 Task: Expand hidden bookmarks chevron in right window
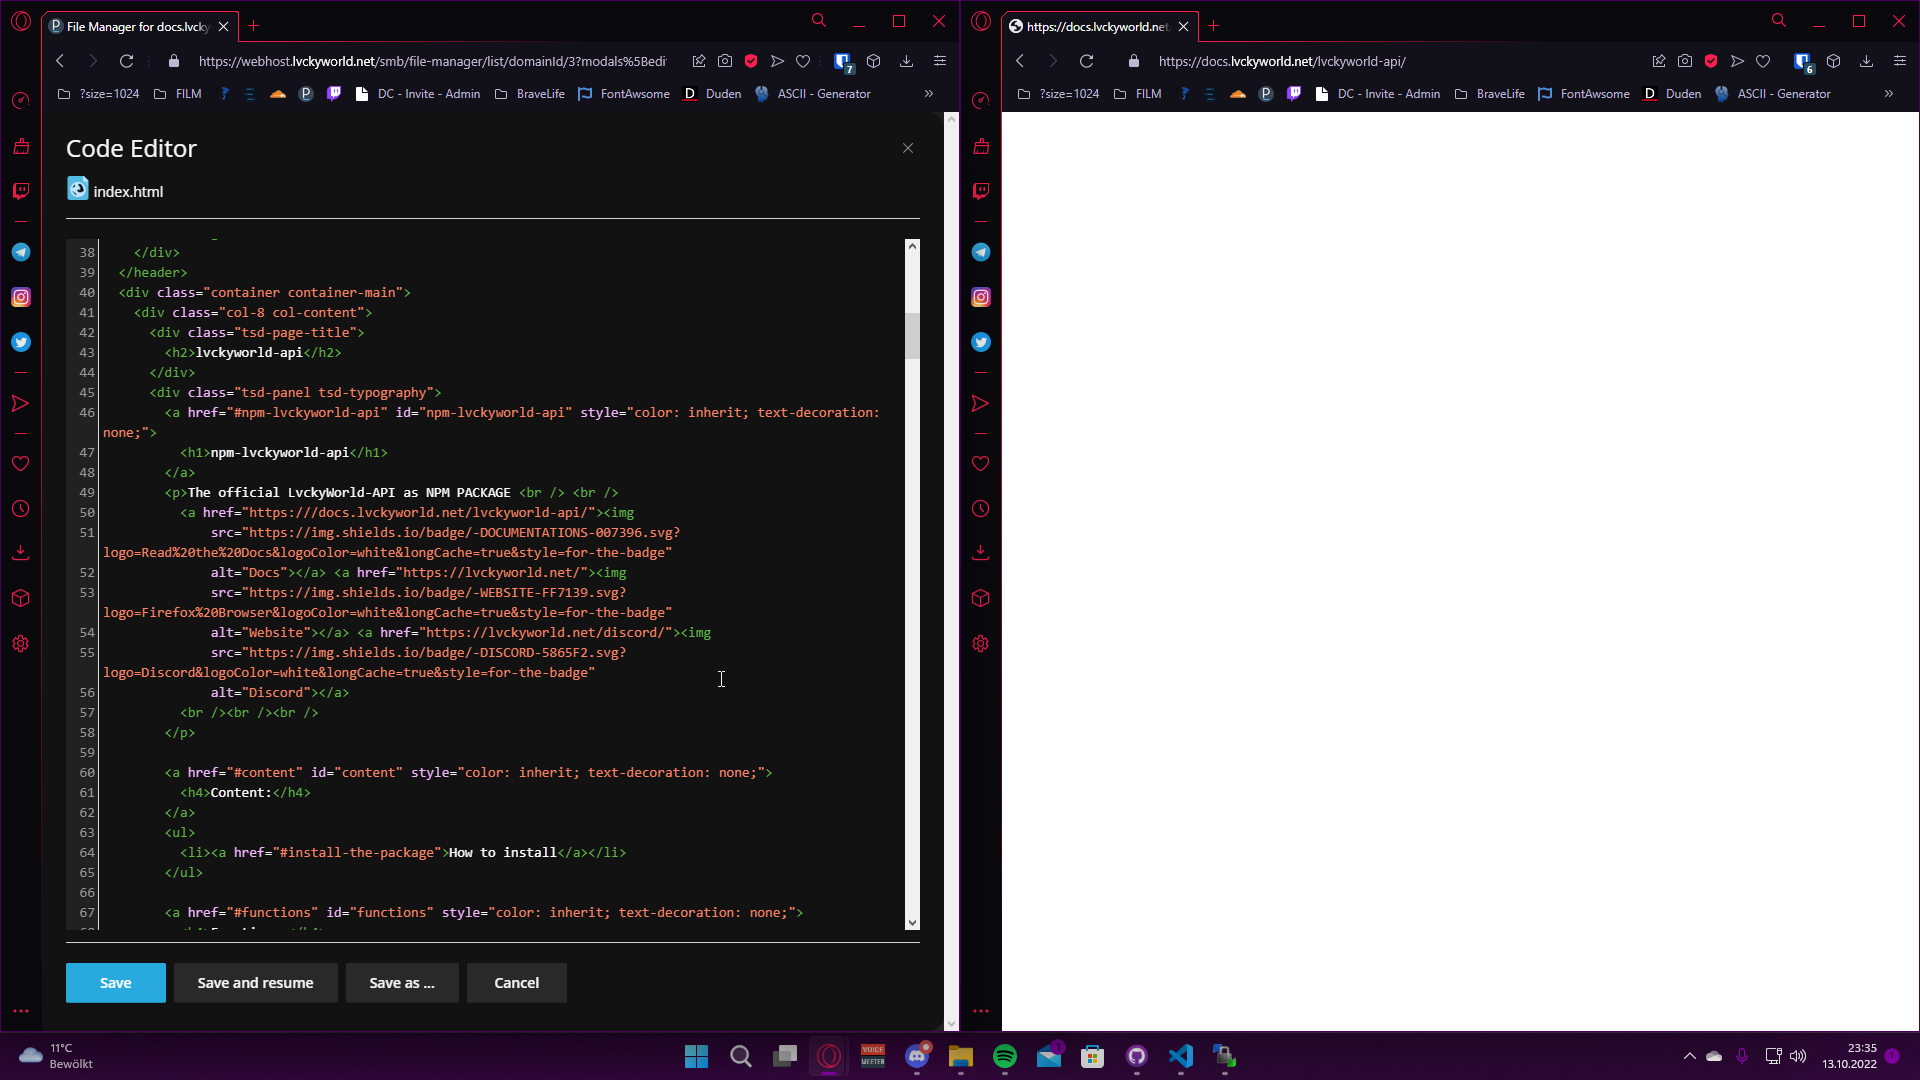[1888, 94]
